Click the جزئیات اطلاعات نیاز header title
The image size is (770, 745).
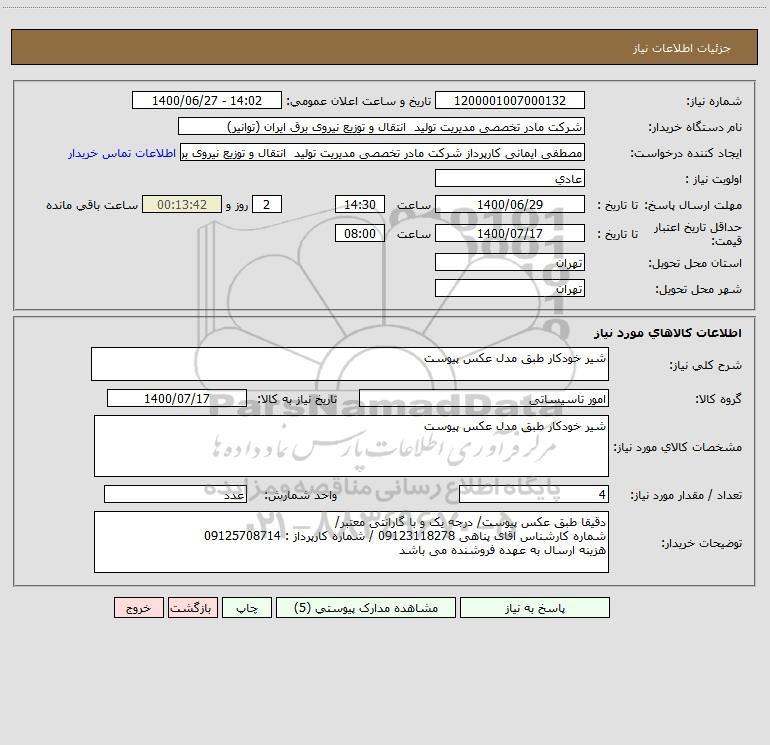tap(682, 48)
